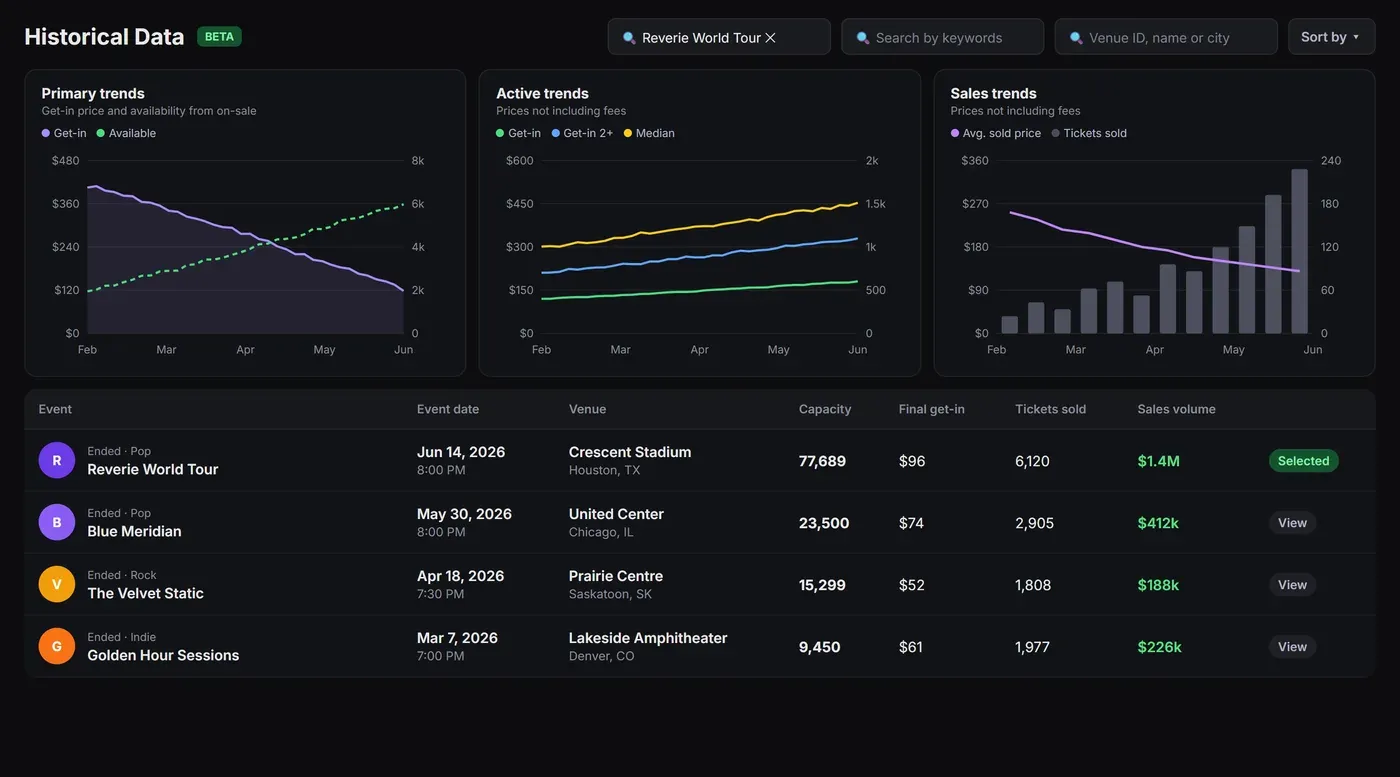
Task: Click the search icon in venue field
Action: pyautogui.click(x=1076, y=38)
